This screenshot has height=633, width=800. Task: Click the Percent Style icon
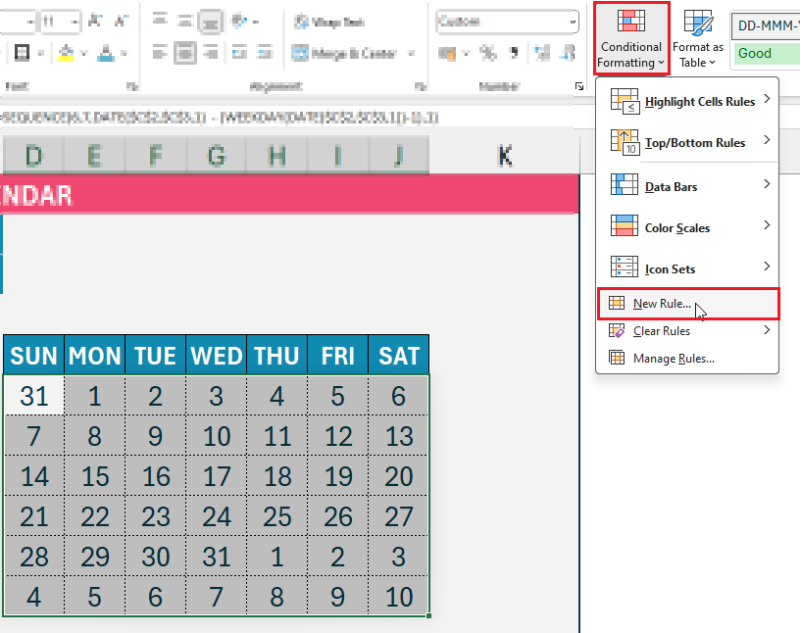coord(488,54)
